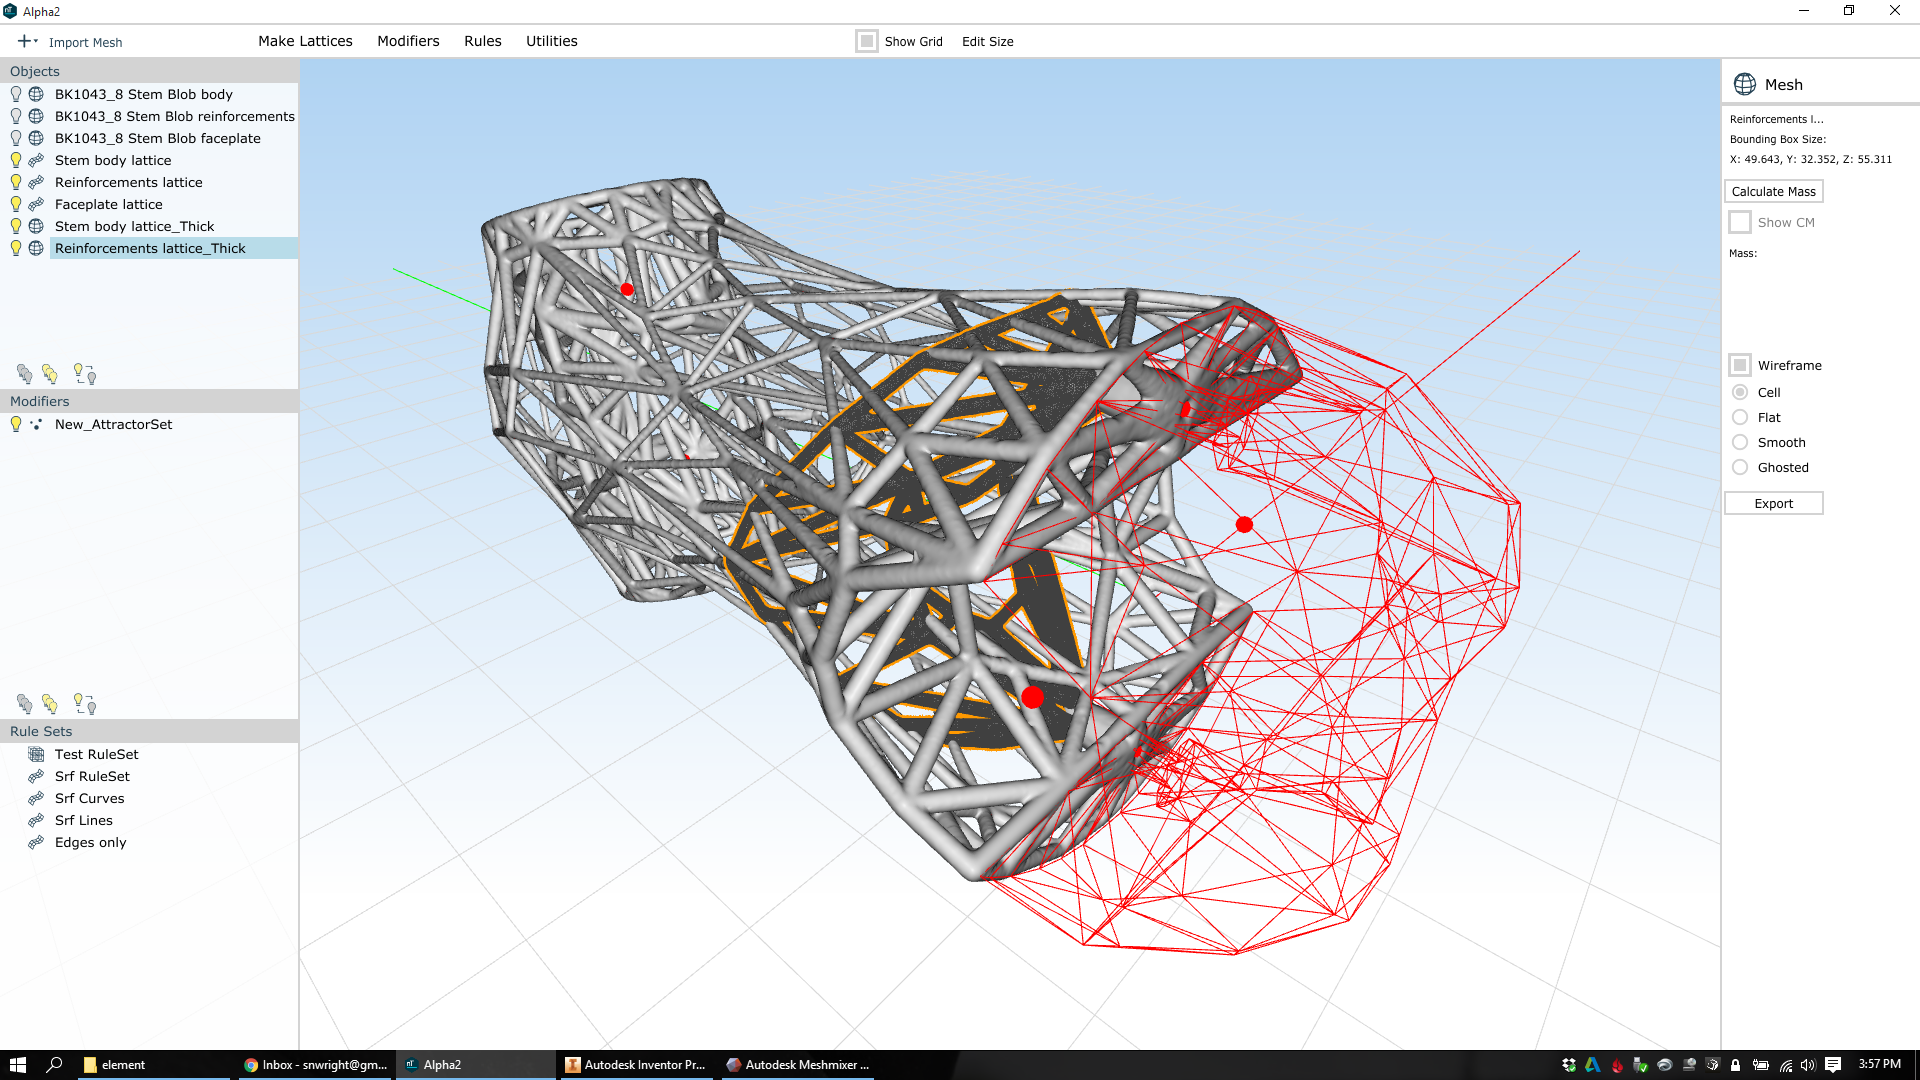This screenshot has height=1080, width=1920.
Task: Select Edges only rule set
Action: [90, 842]
